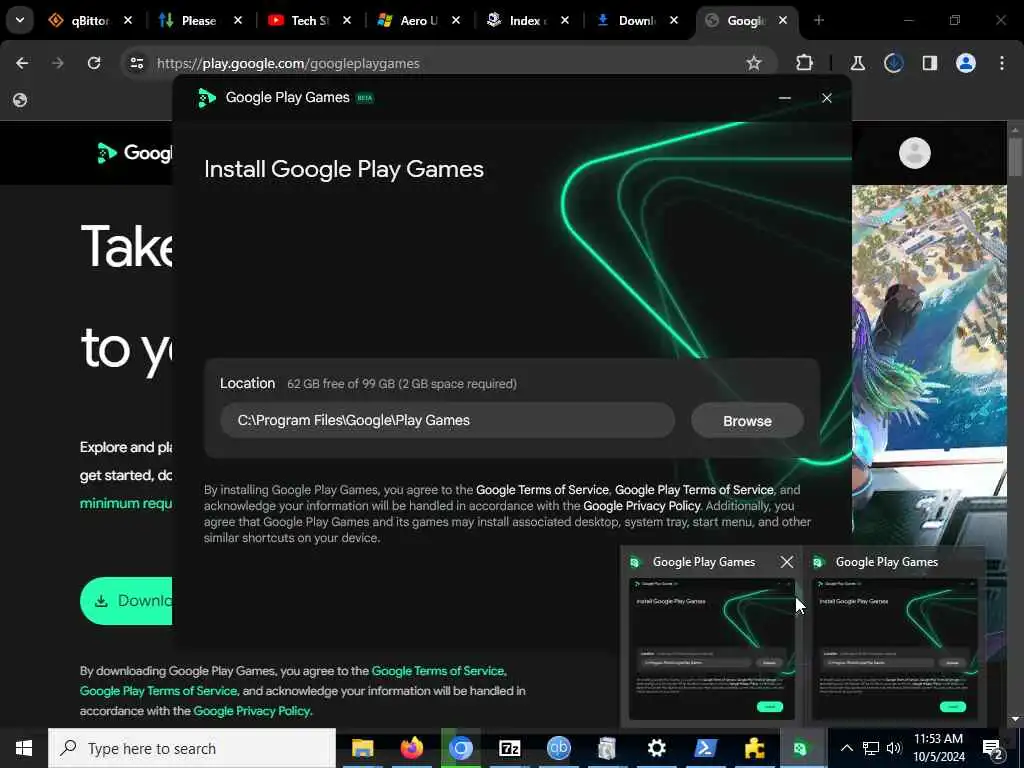Bookmark this page with the star icon
Image resolution: width=1024 pixels, height=768 pixels.
(x=754, y=63)
